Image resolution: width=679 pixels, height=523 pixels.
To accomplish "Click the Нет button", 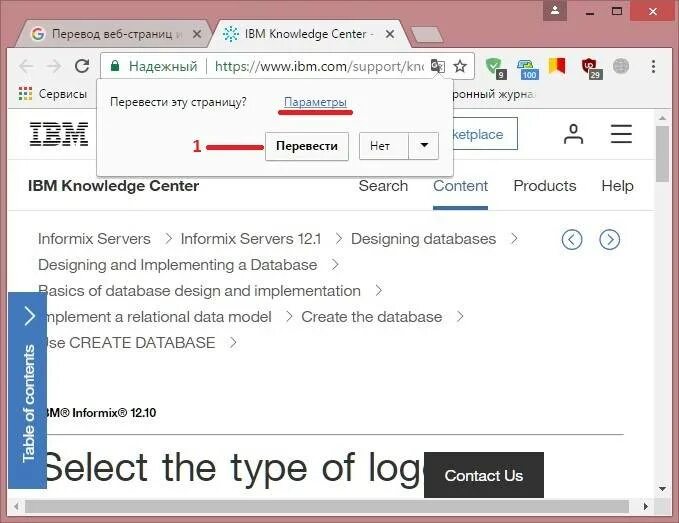I will (384, 146).
